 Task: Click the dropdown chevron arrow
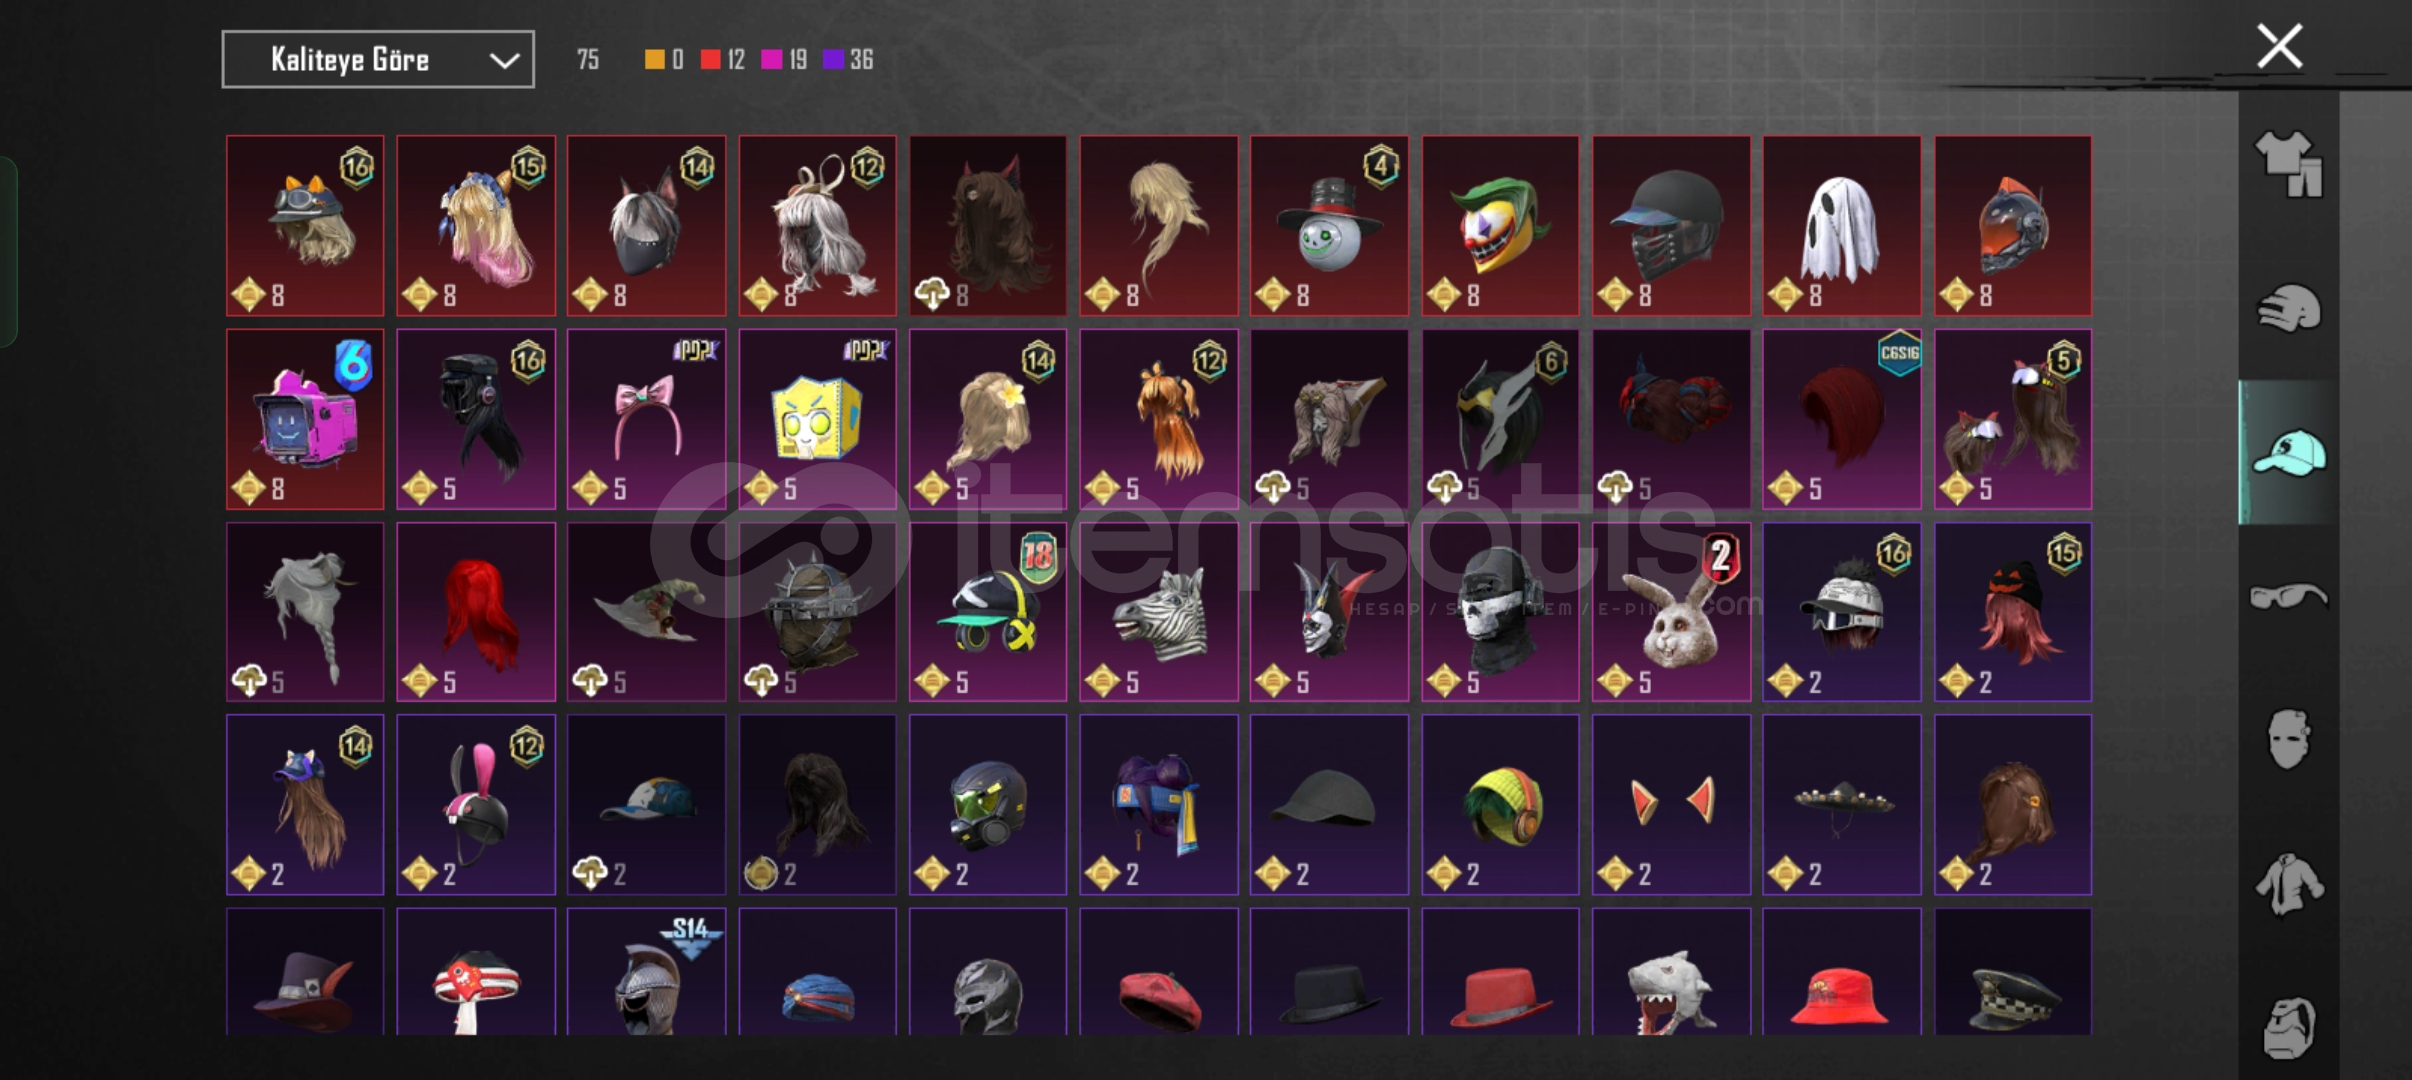point(504,61)
